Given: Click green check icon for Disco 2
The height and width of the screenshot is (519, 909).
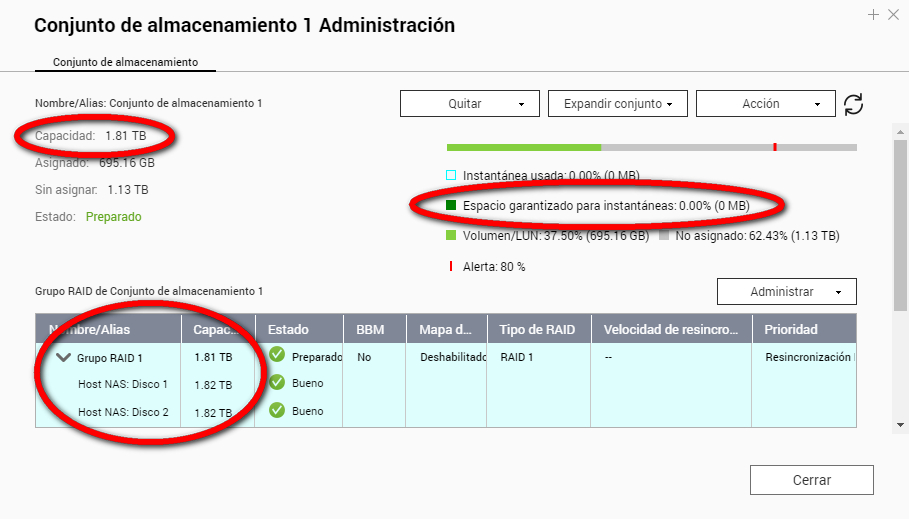Looking at the screenshot, I should [277, 410].
